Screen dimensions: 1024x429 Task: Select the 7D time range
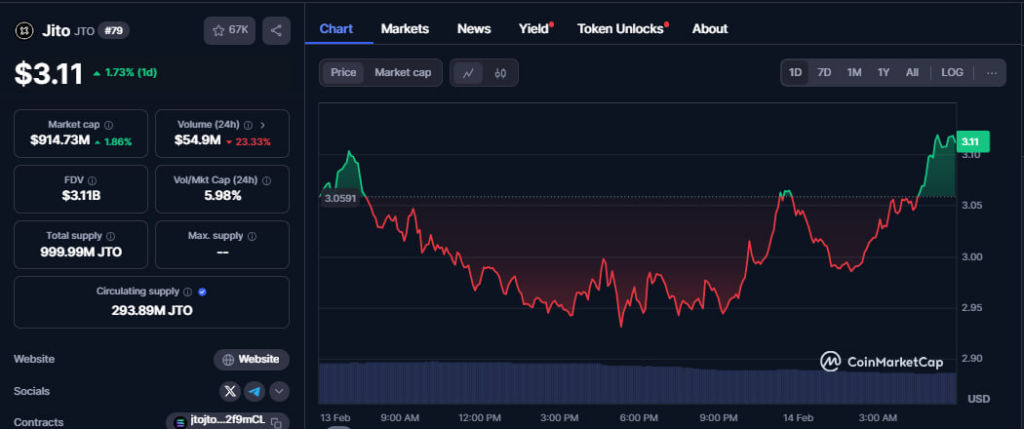coord(824,73)
